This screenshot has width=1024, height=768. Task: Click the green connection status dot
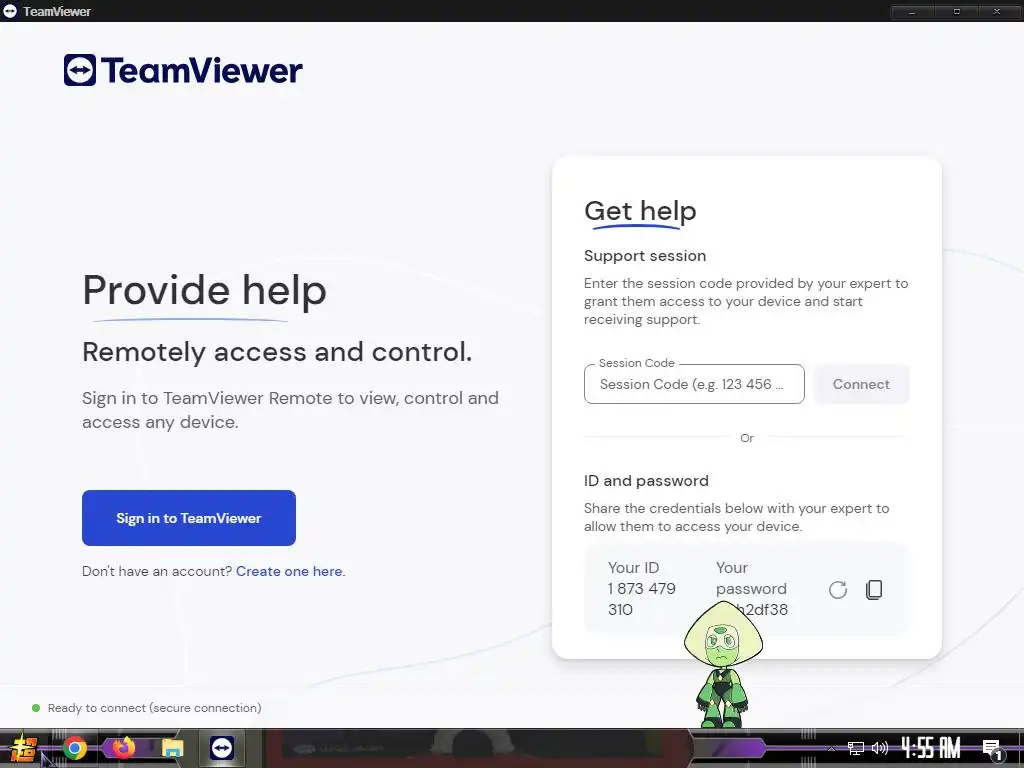[36, 708]
